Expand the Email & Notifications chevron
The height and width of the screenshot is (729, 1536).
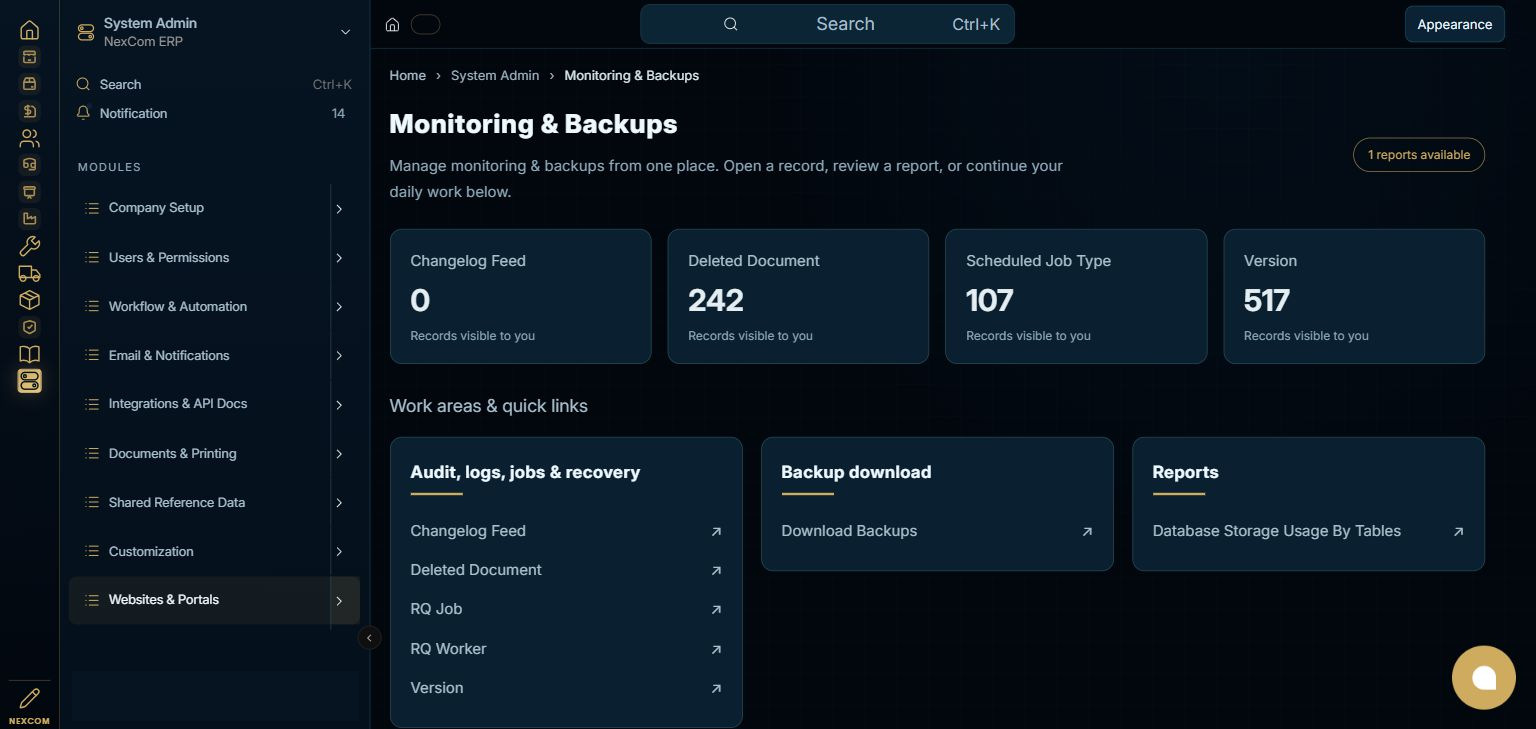click(x=339, y=356)
